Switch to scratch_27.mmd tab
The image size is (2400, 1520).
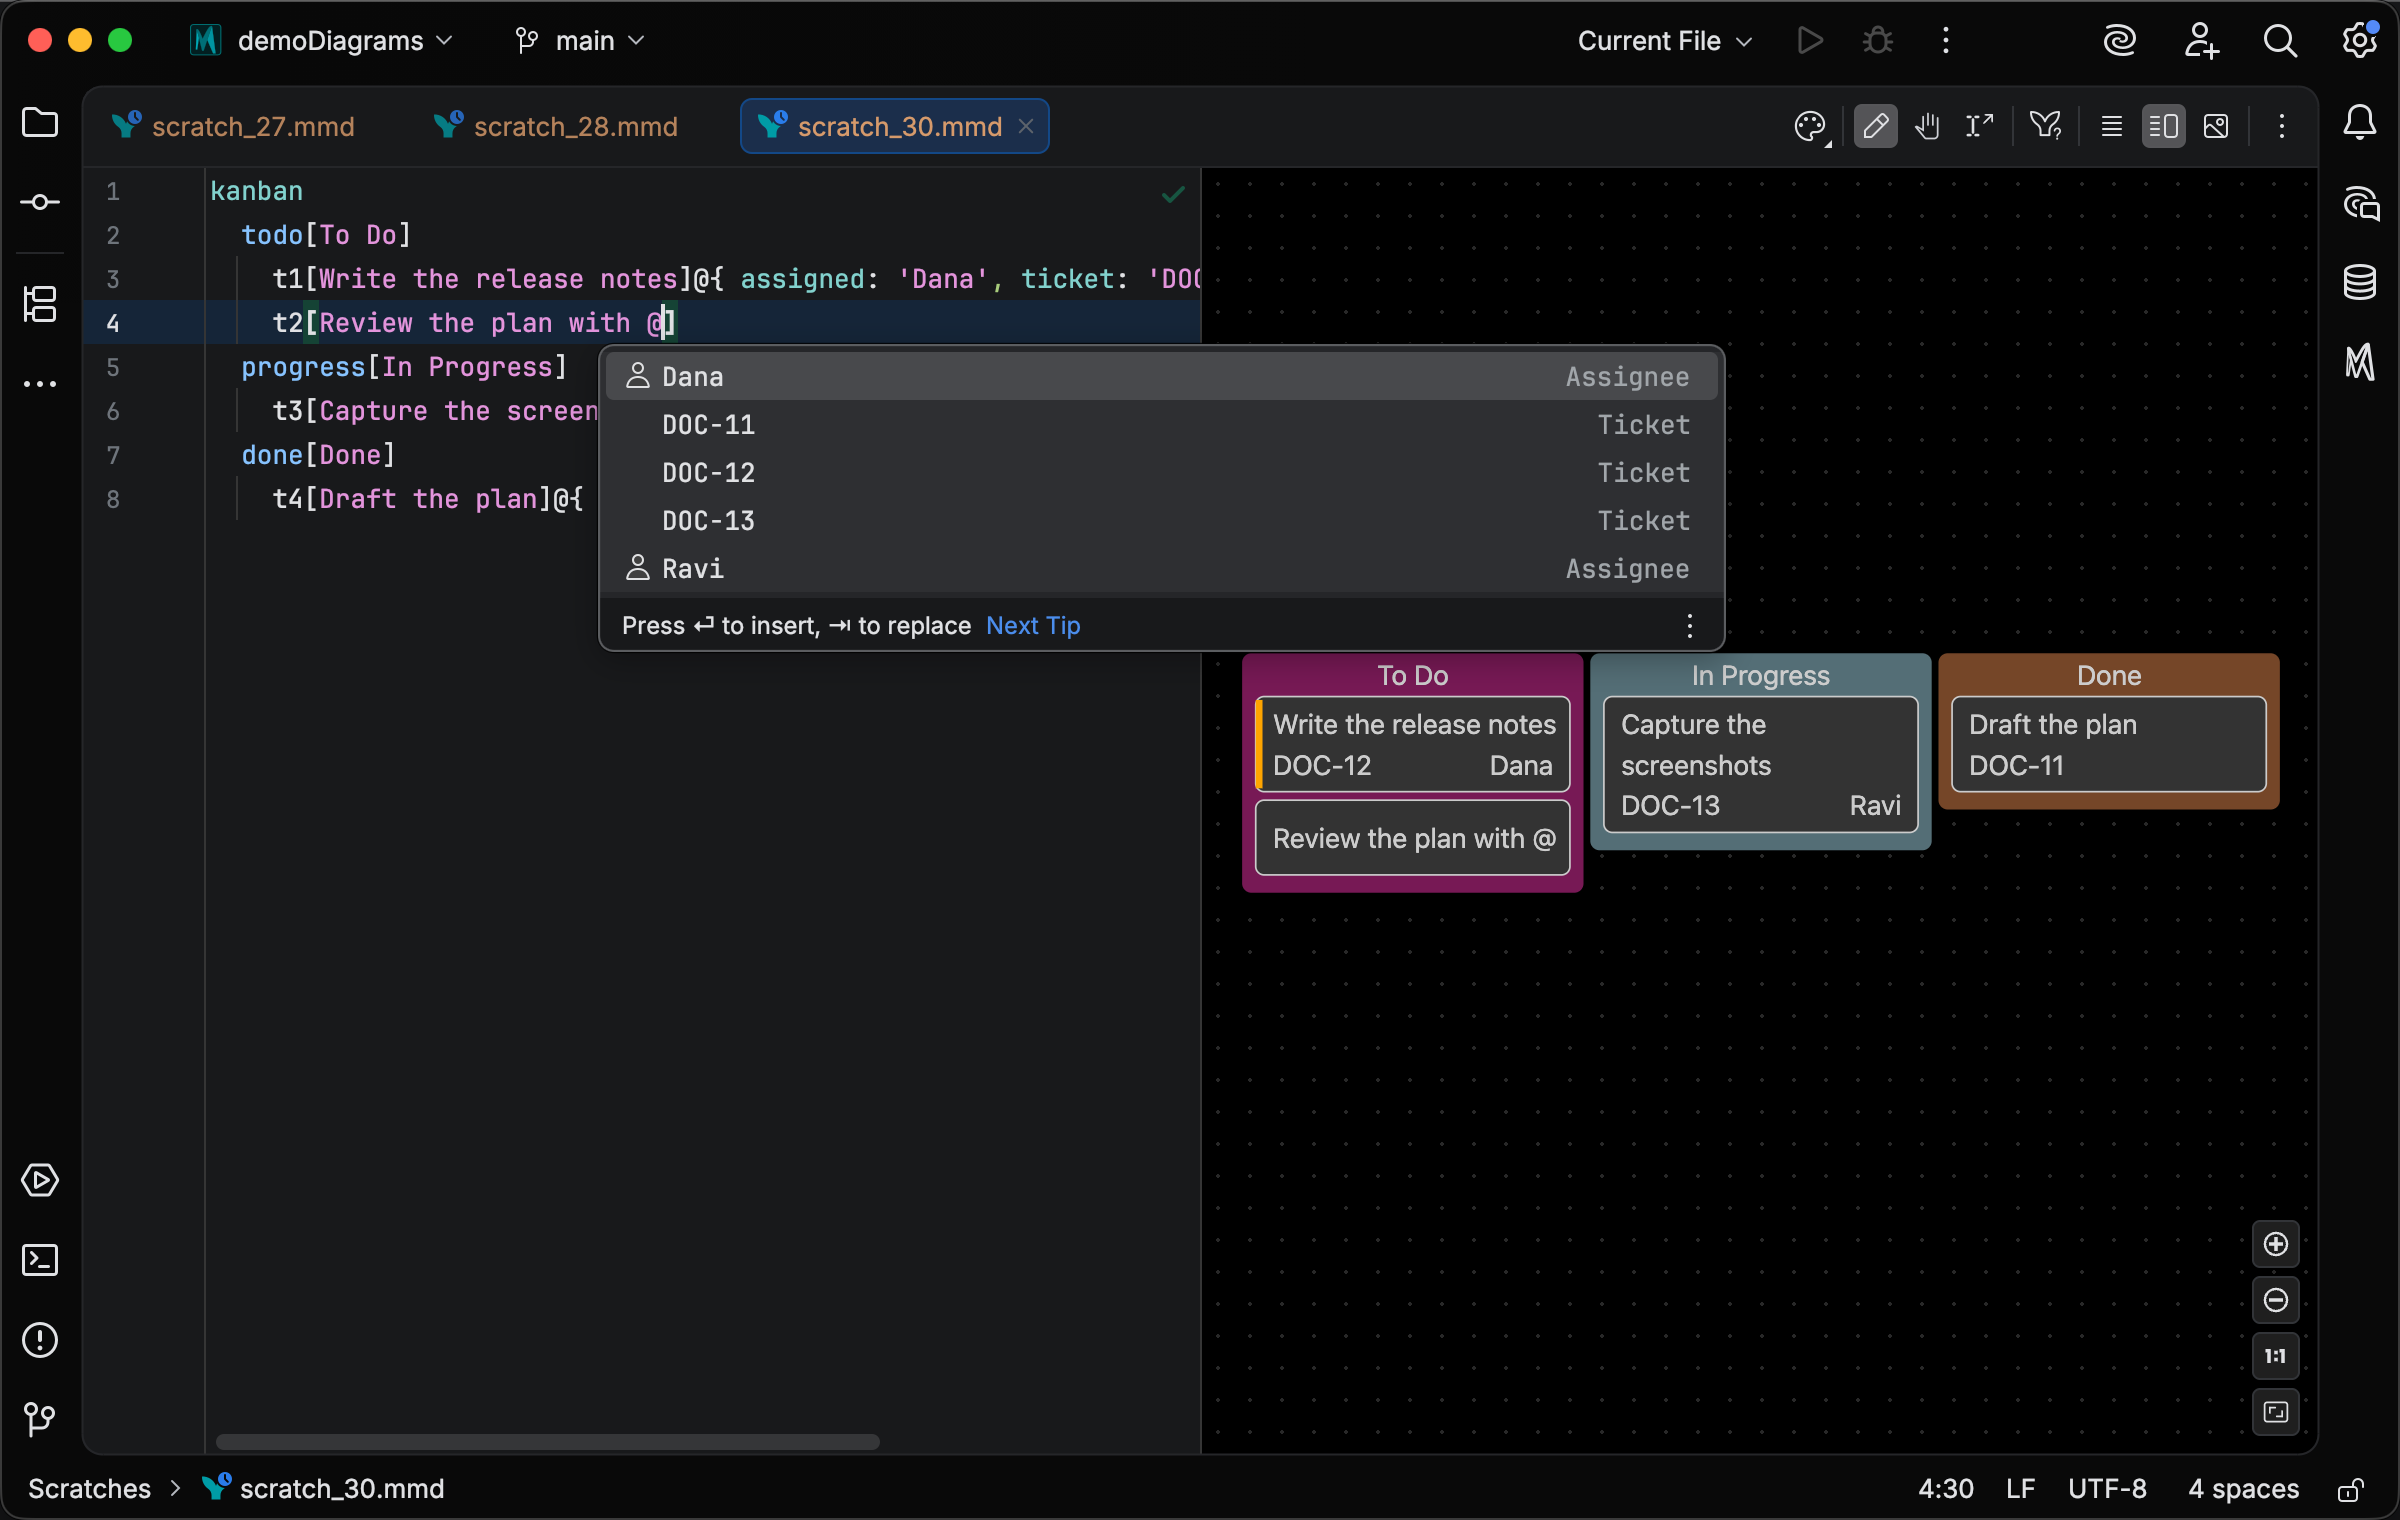234,127
